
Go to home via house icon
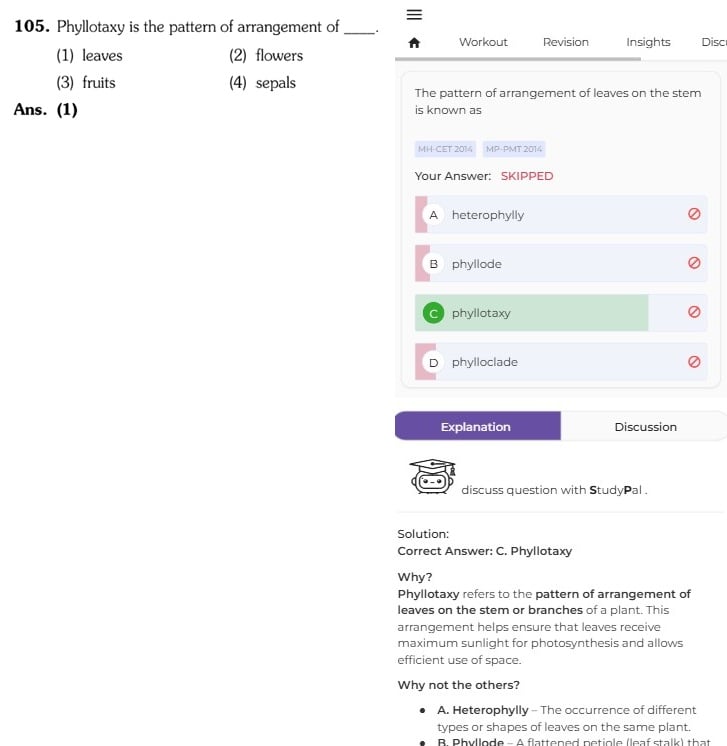point(414,43)
